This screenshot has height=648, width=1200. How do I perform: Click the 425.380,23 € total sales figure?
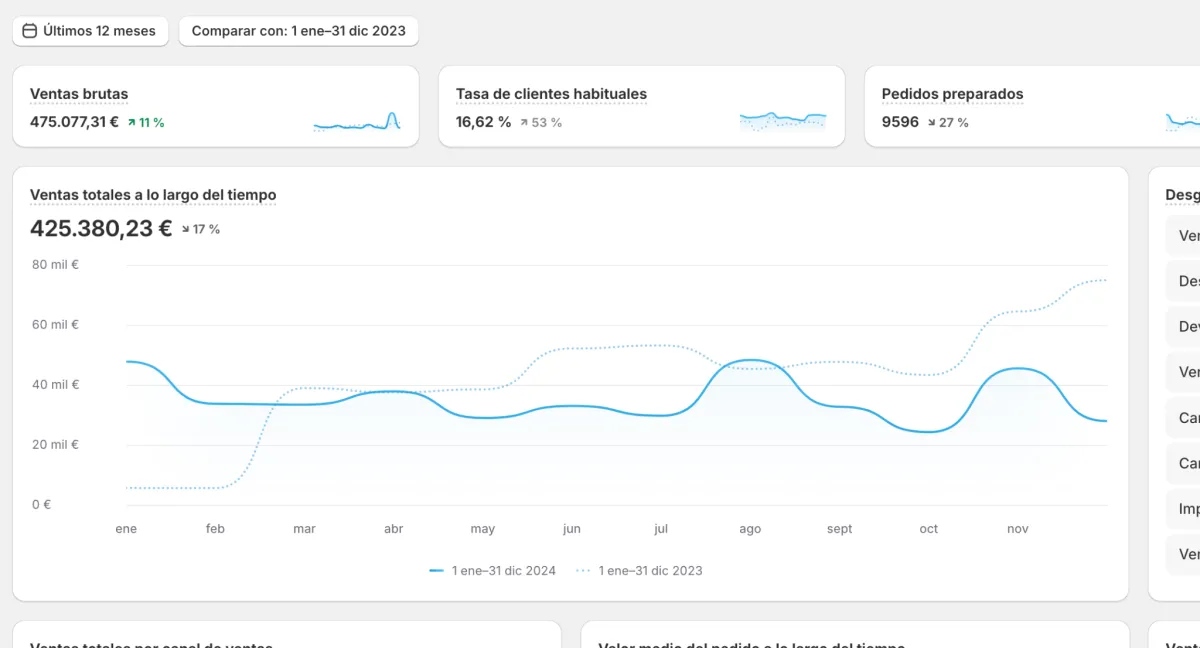point(101,228)
